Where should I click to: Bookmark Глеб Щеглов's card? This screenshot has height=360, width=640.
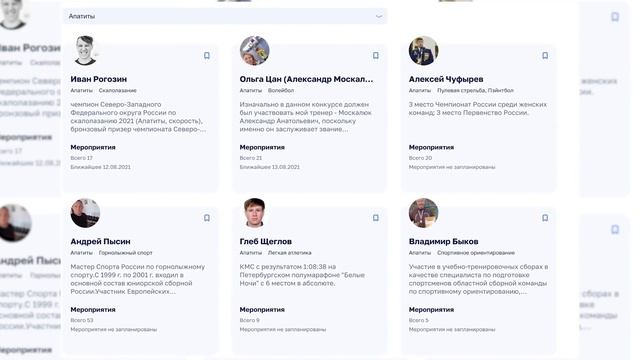tap(376, 218)
